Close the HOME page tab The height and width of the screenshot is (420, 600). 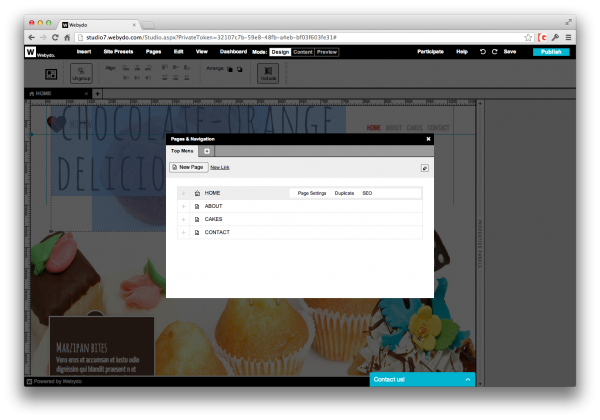click(x=86, y=93)
